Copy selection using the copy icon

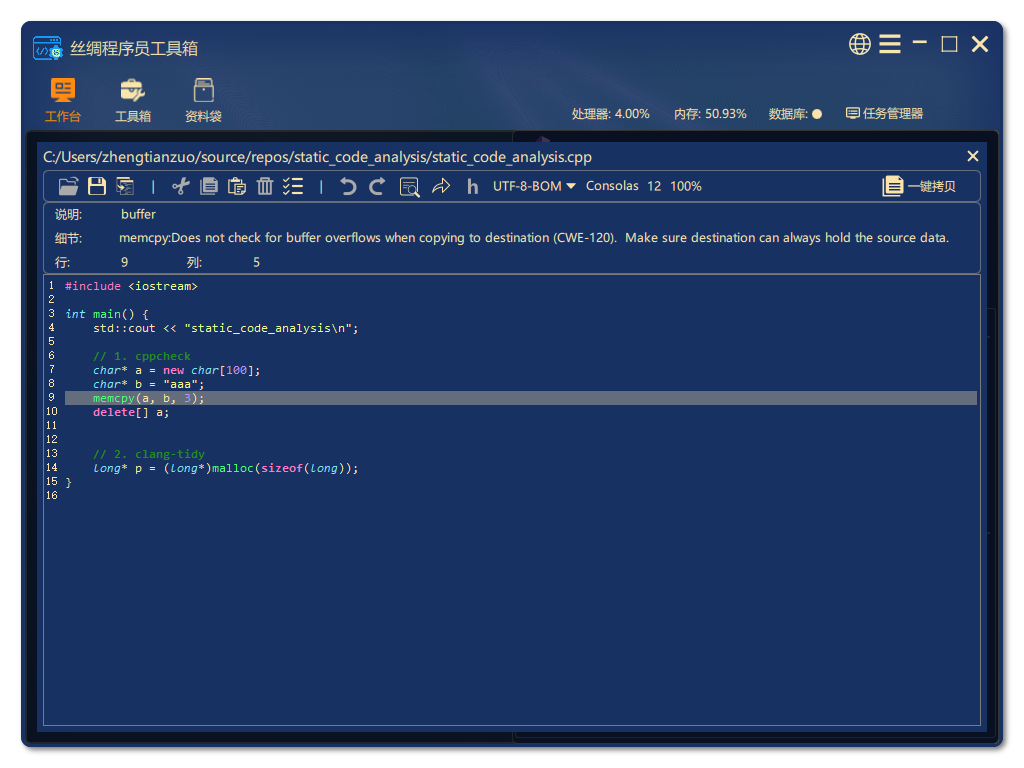[209, 186]
